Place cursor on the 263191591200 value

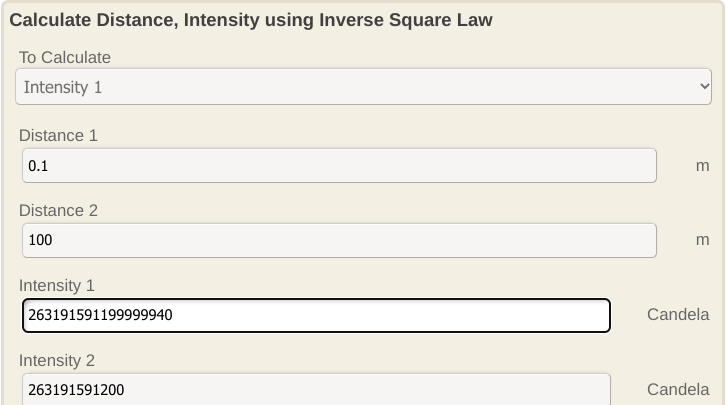(x=76, y=390)
